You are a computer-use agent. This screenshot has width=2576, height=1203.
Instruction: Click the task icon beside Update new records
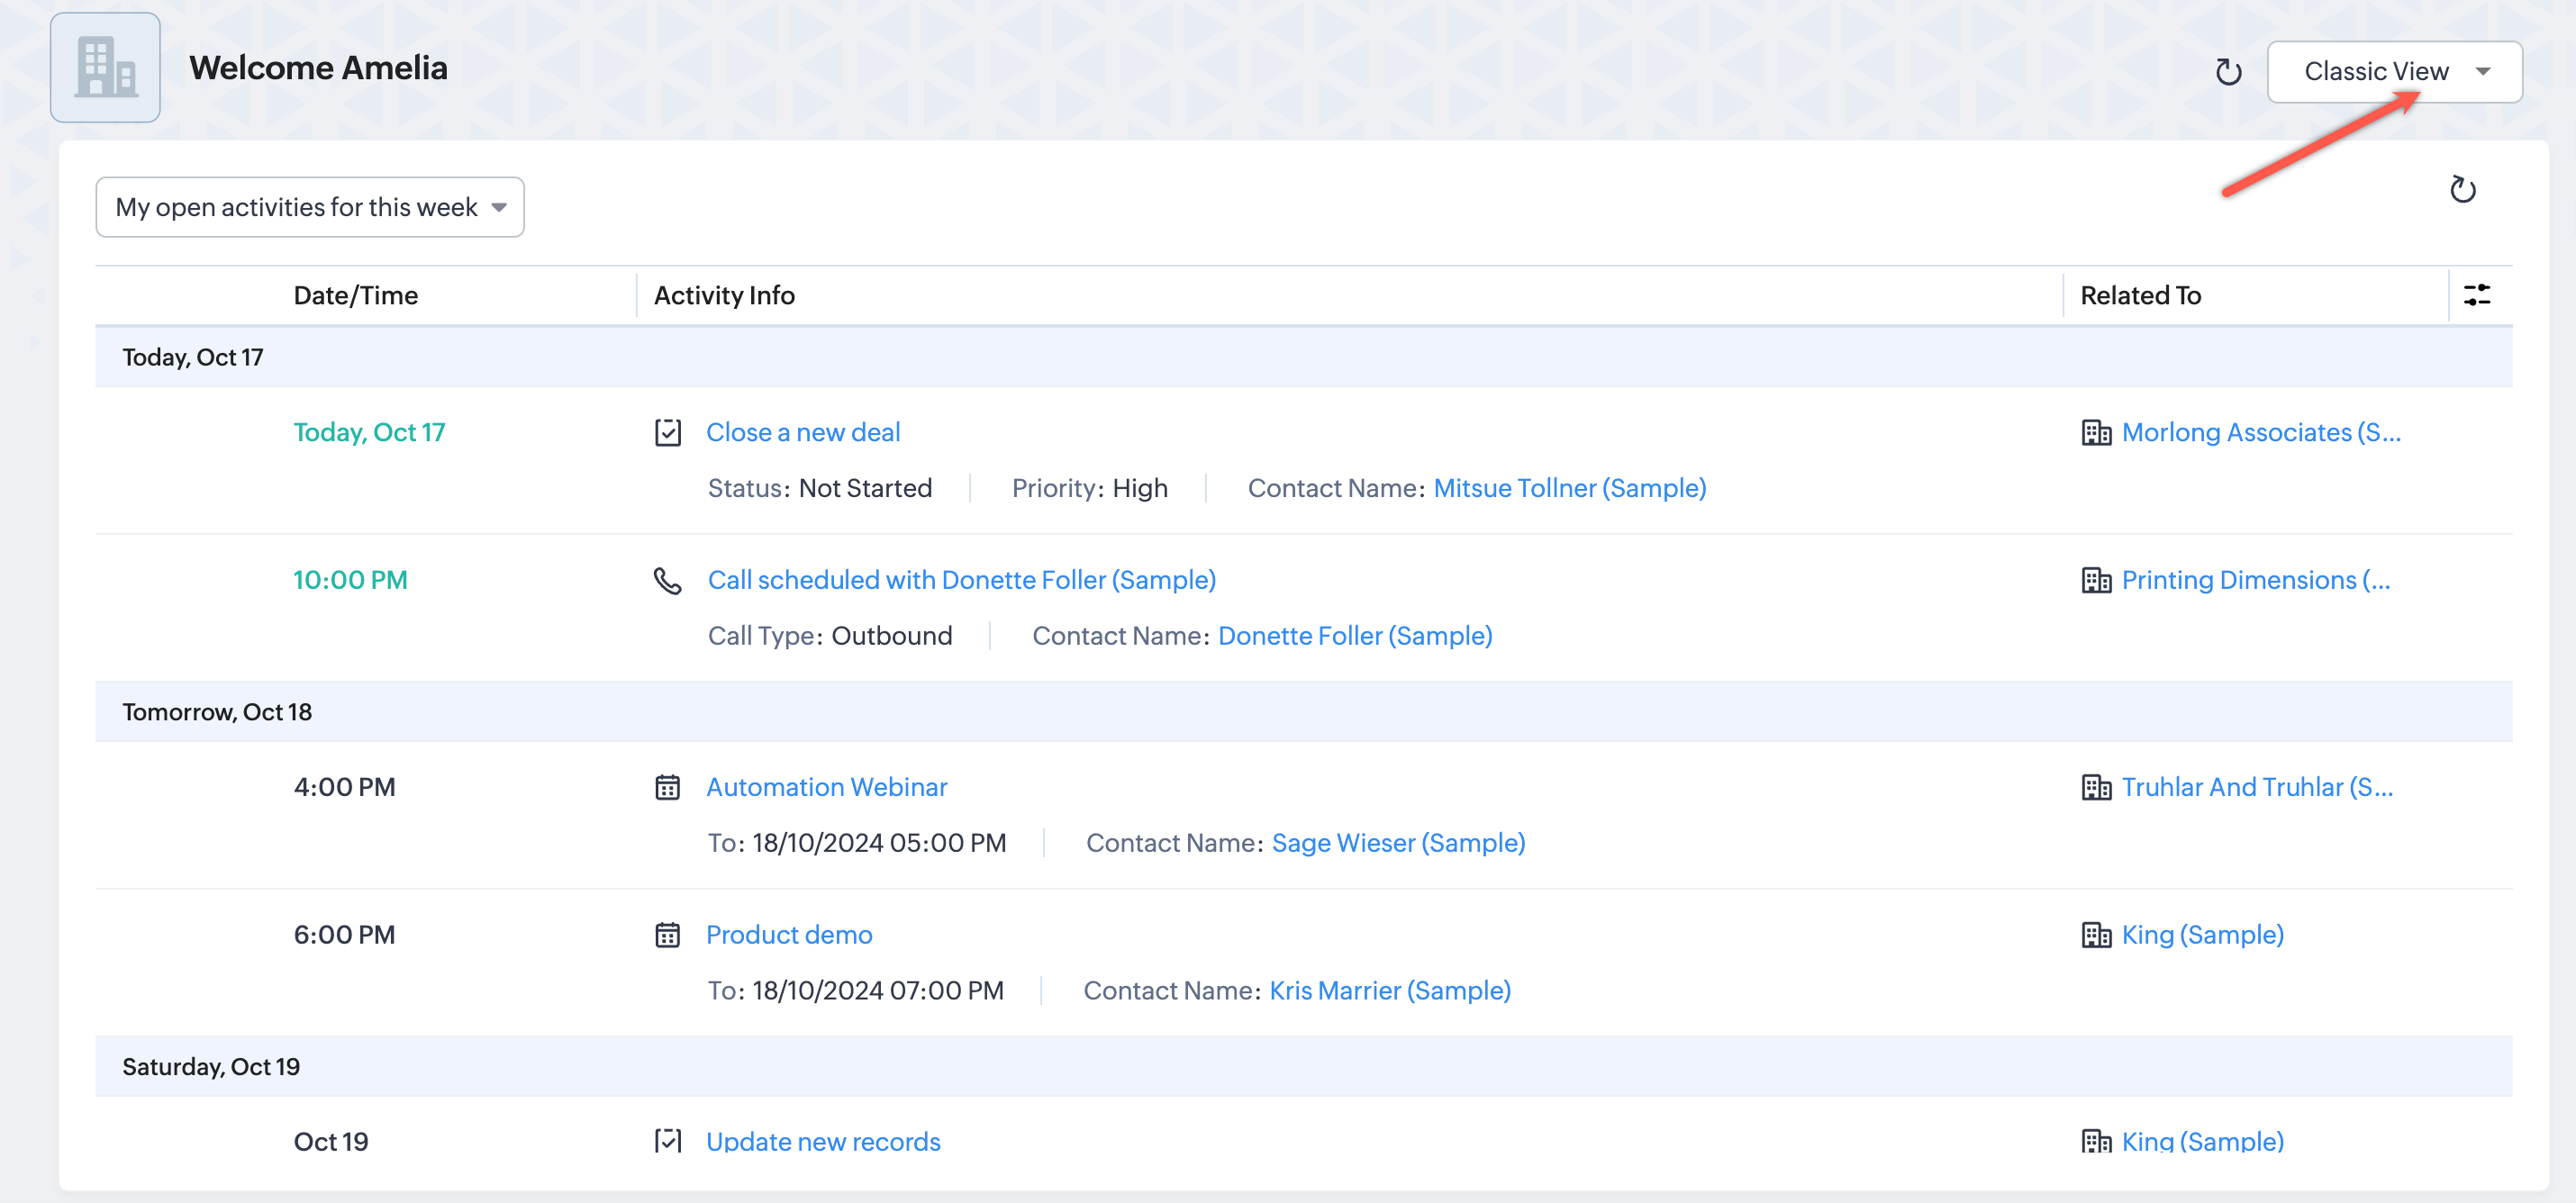coord(668,1141)
